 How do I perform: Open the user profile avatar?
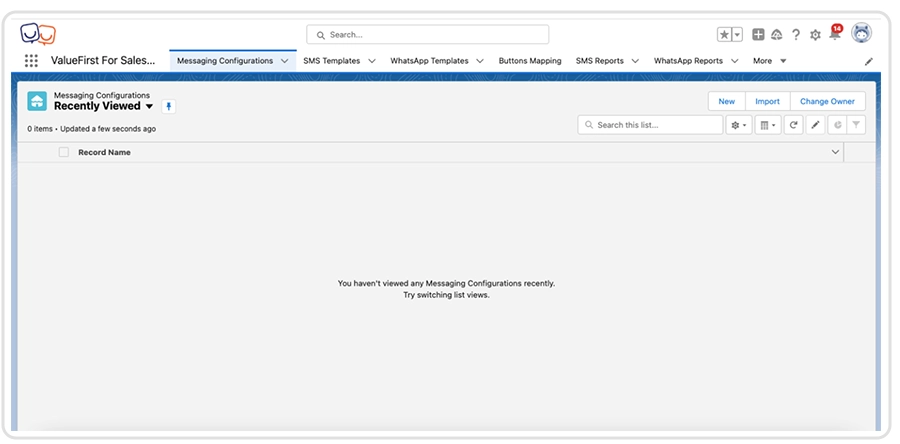coord(861,34)
